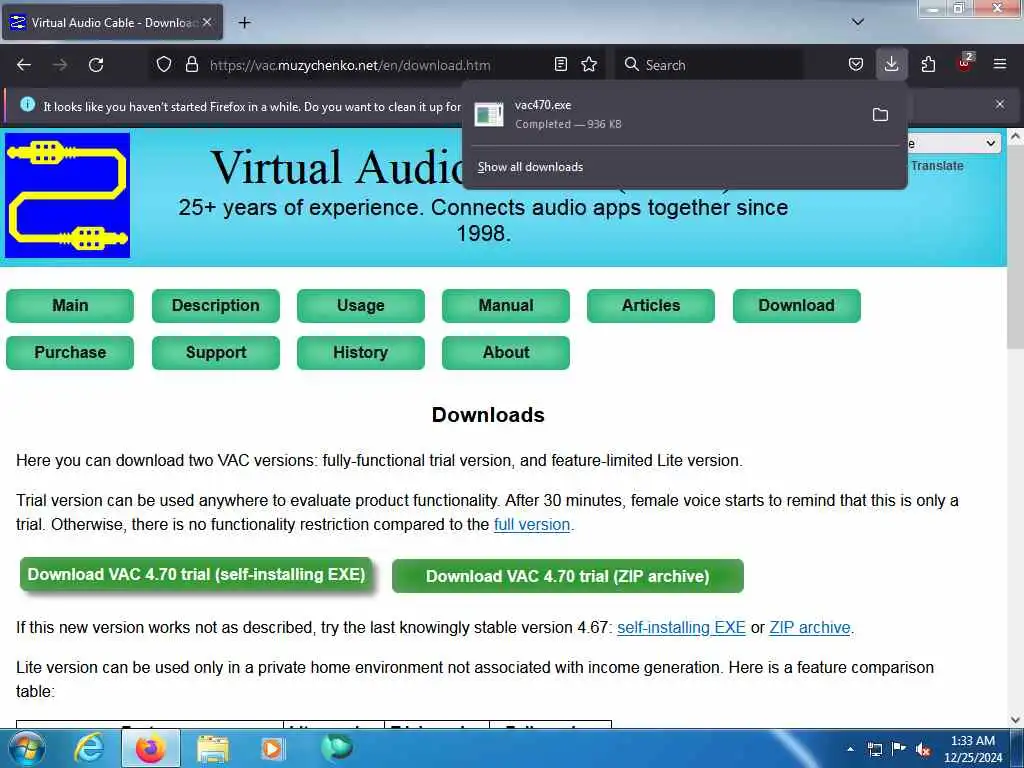The width and height of the screenshot is (1024, 768).
Task: Click version 4.67 ZIP archive link
Action: (810, 628)
